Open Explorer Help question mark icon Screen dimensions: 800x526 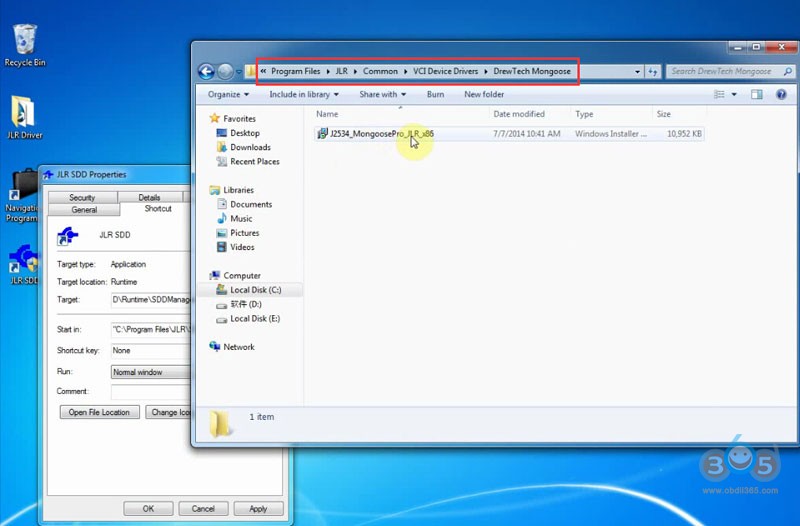click(781, 94)
